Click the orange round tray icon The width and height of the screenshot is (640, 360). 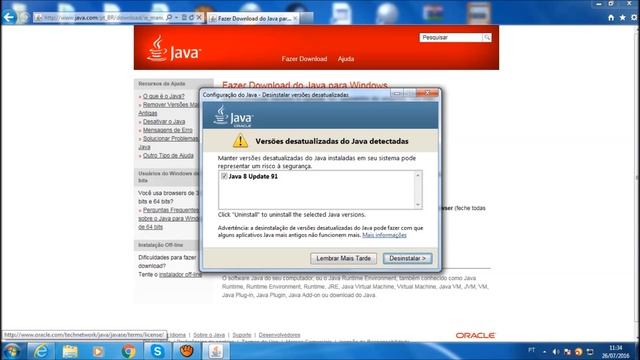(x=578, y=352)
